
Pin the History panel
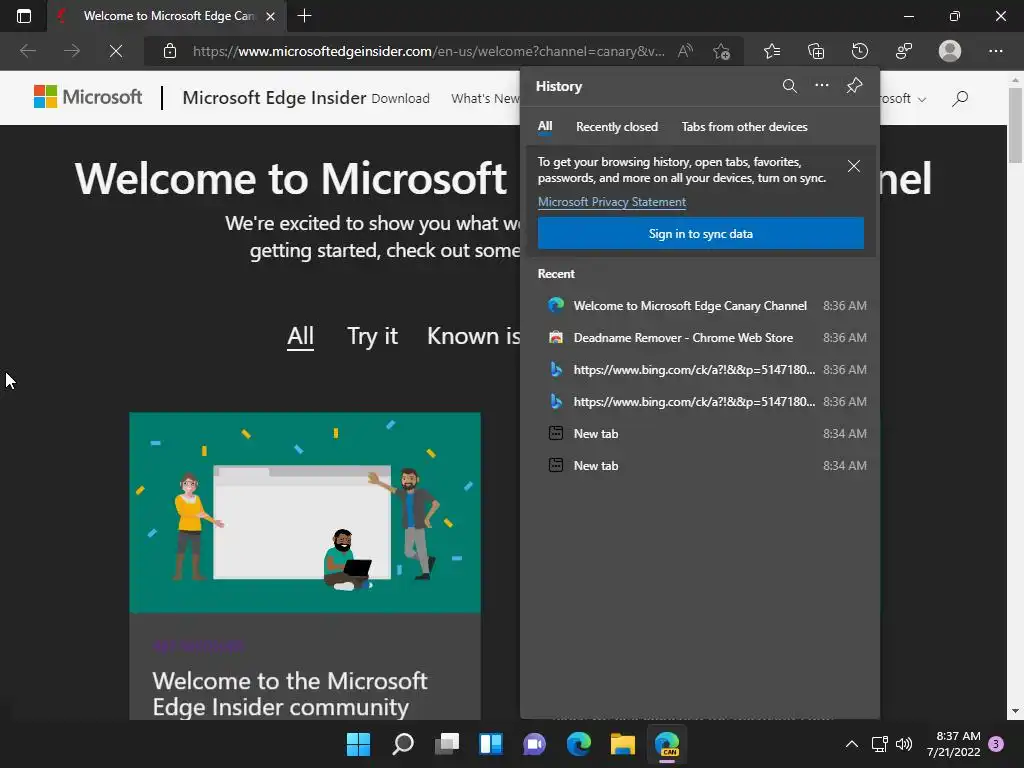(854, 86)
